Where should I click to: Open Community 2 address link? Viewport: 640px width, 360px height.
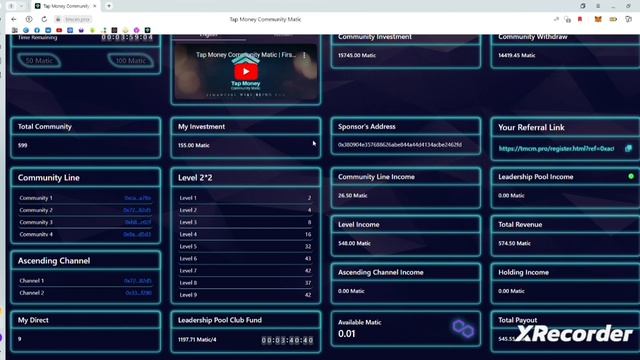point(137,210)
